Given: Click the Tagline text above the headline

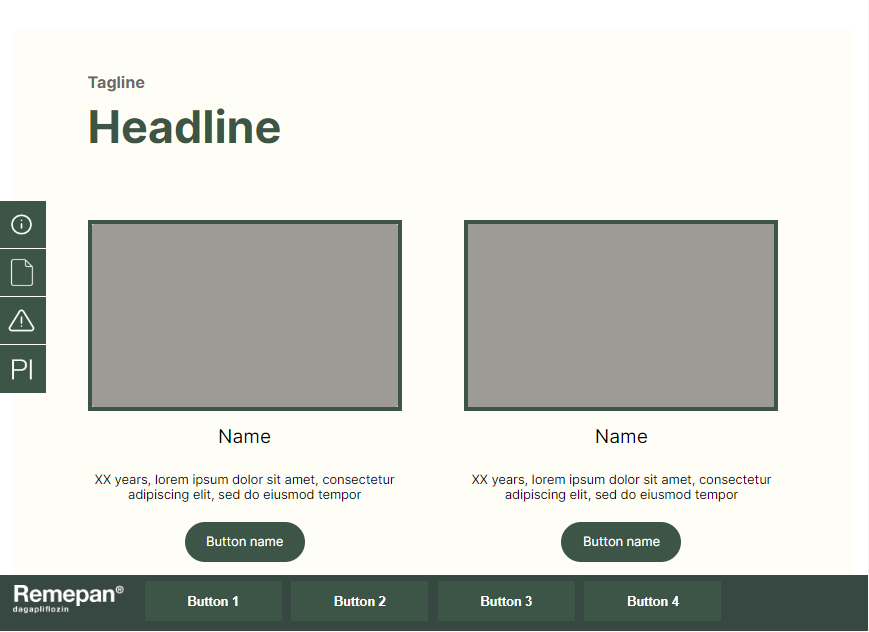Looking at the screenshot, I should click(116, 83).
